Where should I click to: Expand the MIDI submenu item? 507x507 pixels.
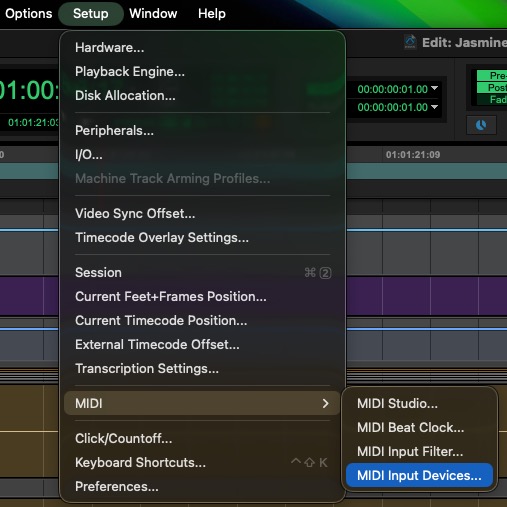202,403
